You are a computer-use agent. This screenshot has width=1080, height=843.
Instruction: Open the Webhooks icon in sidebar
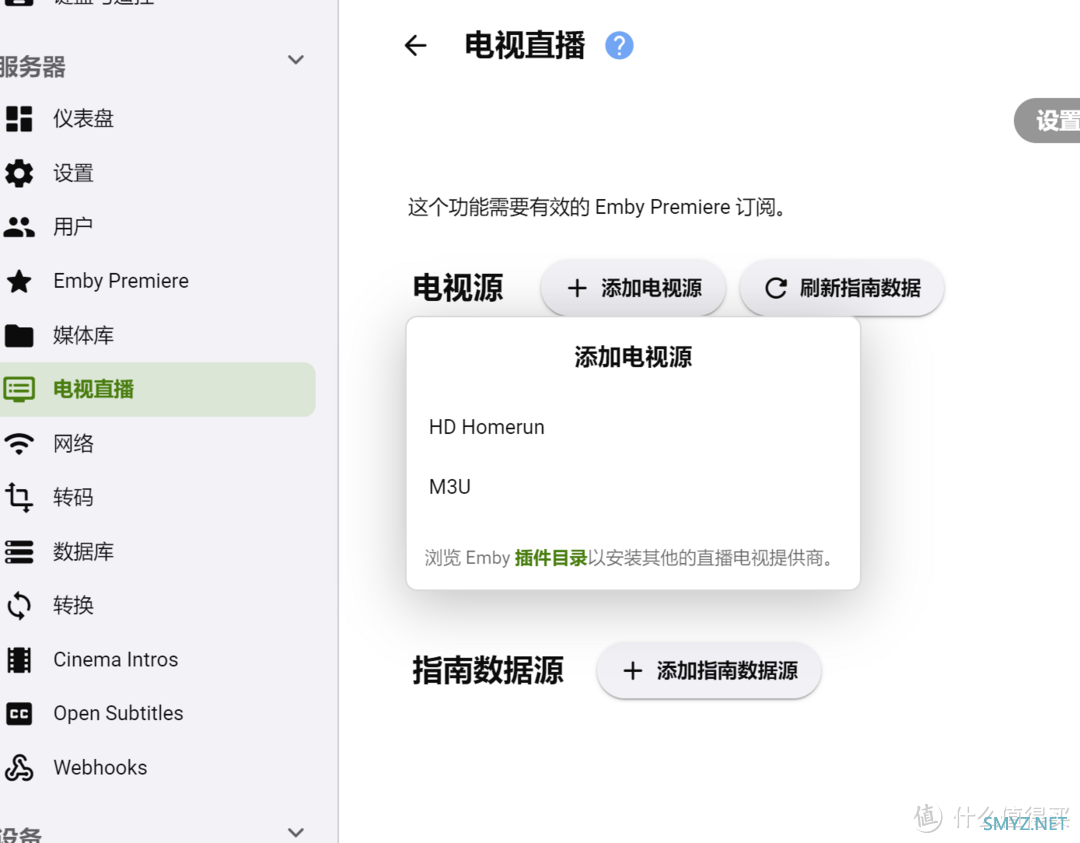[19, 767]
